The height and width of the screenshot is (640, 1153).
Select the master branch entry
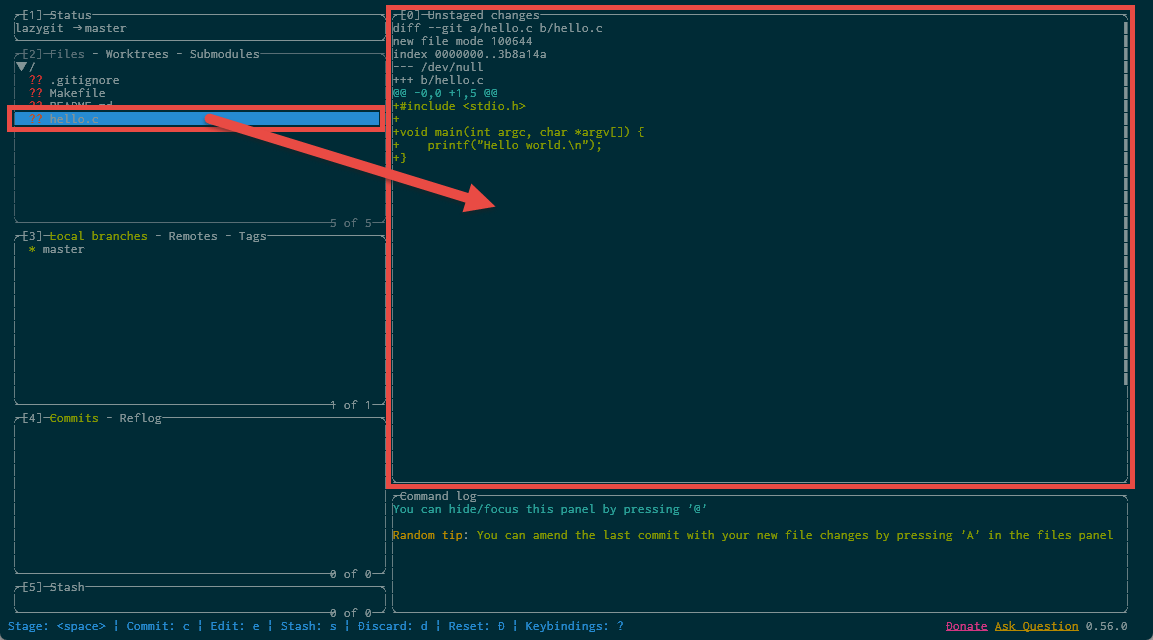tap(63, 249)
